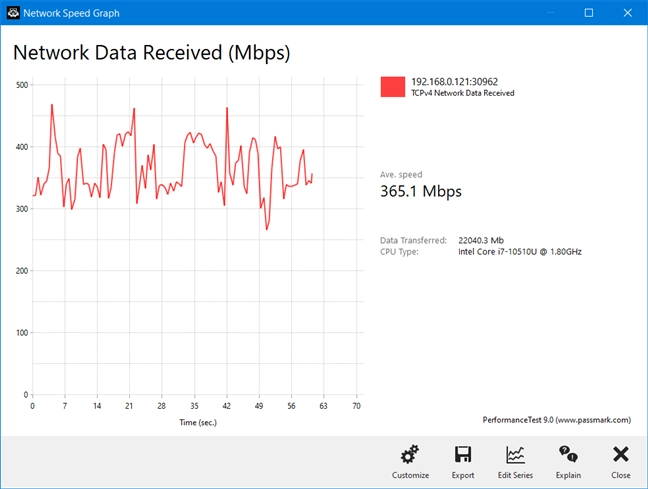648x489 pixels.
Task: Click the 365.1 Mbps average speed value
Action: tap(421, 191)
